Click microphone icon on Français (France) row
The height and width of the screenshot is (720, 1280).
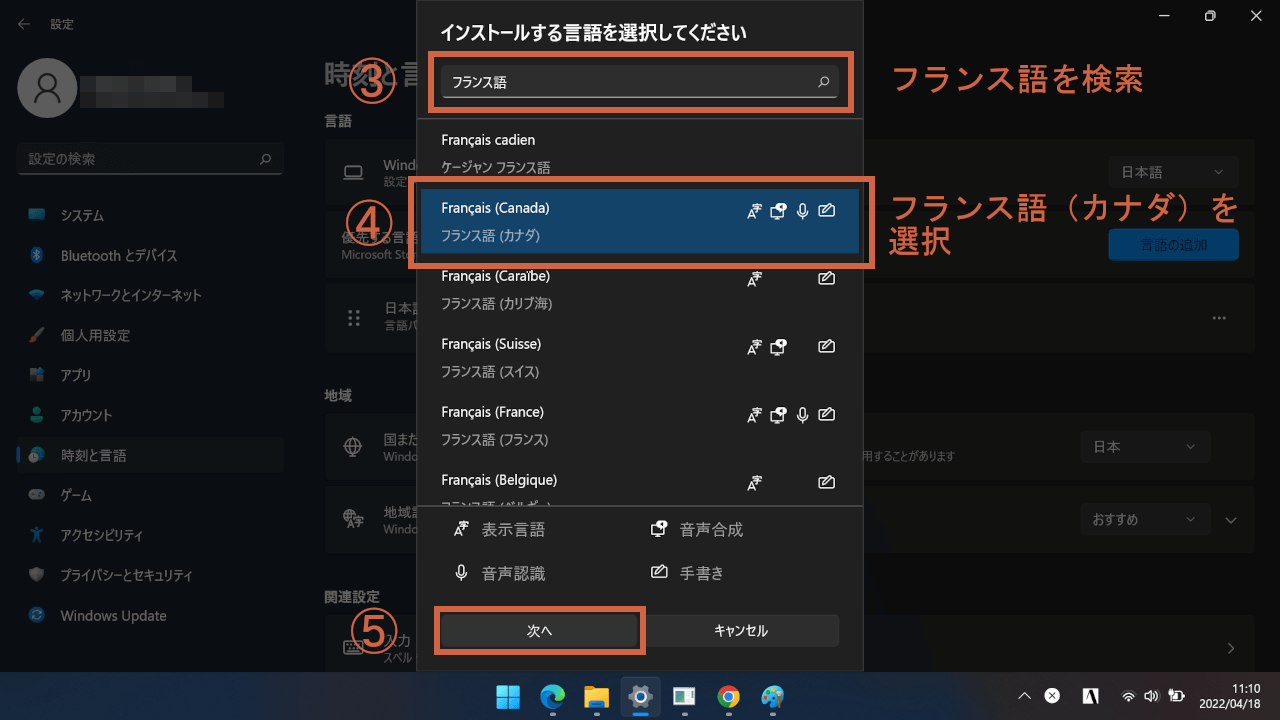point(802,415)
